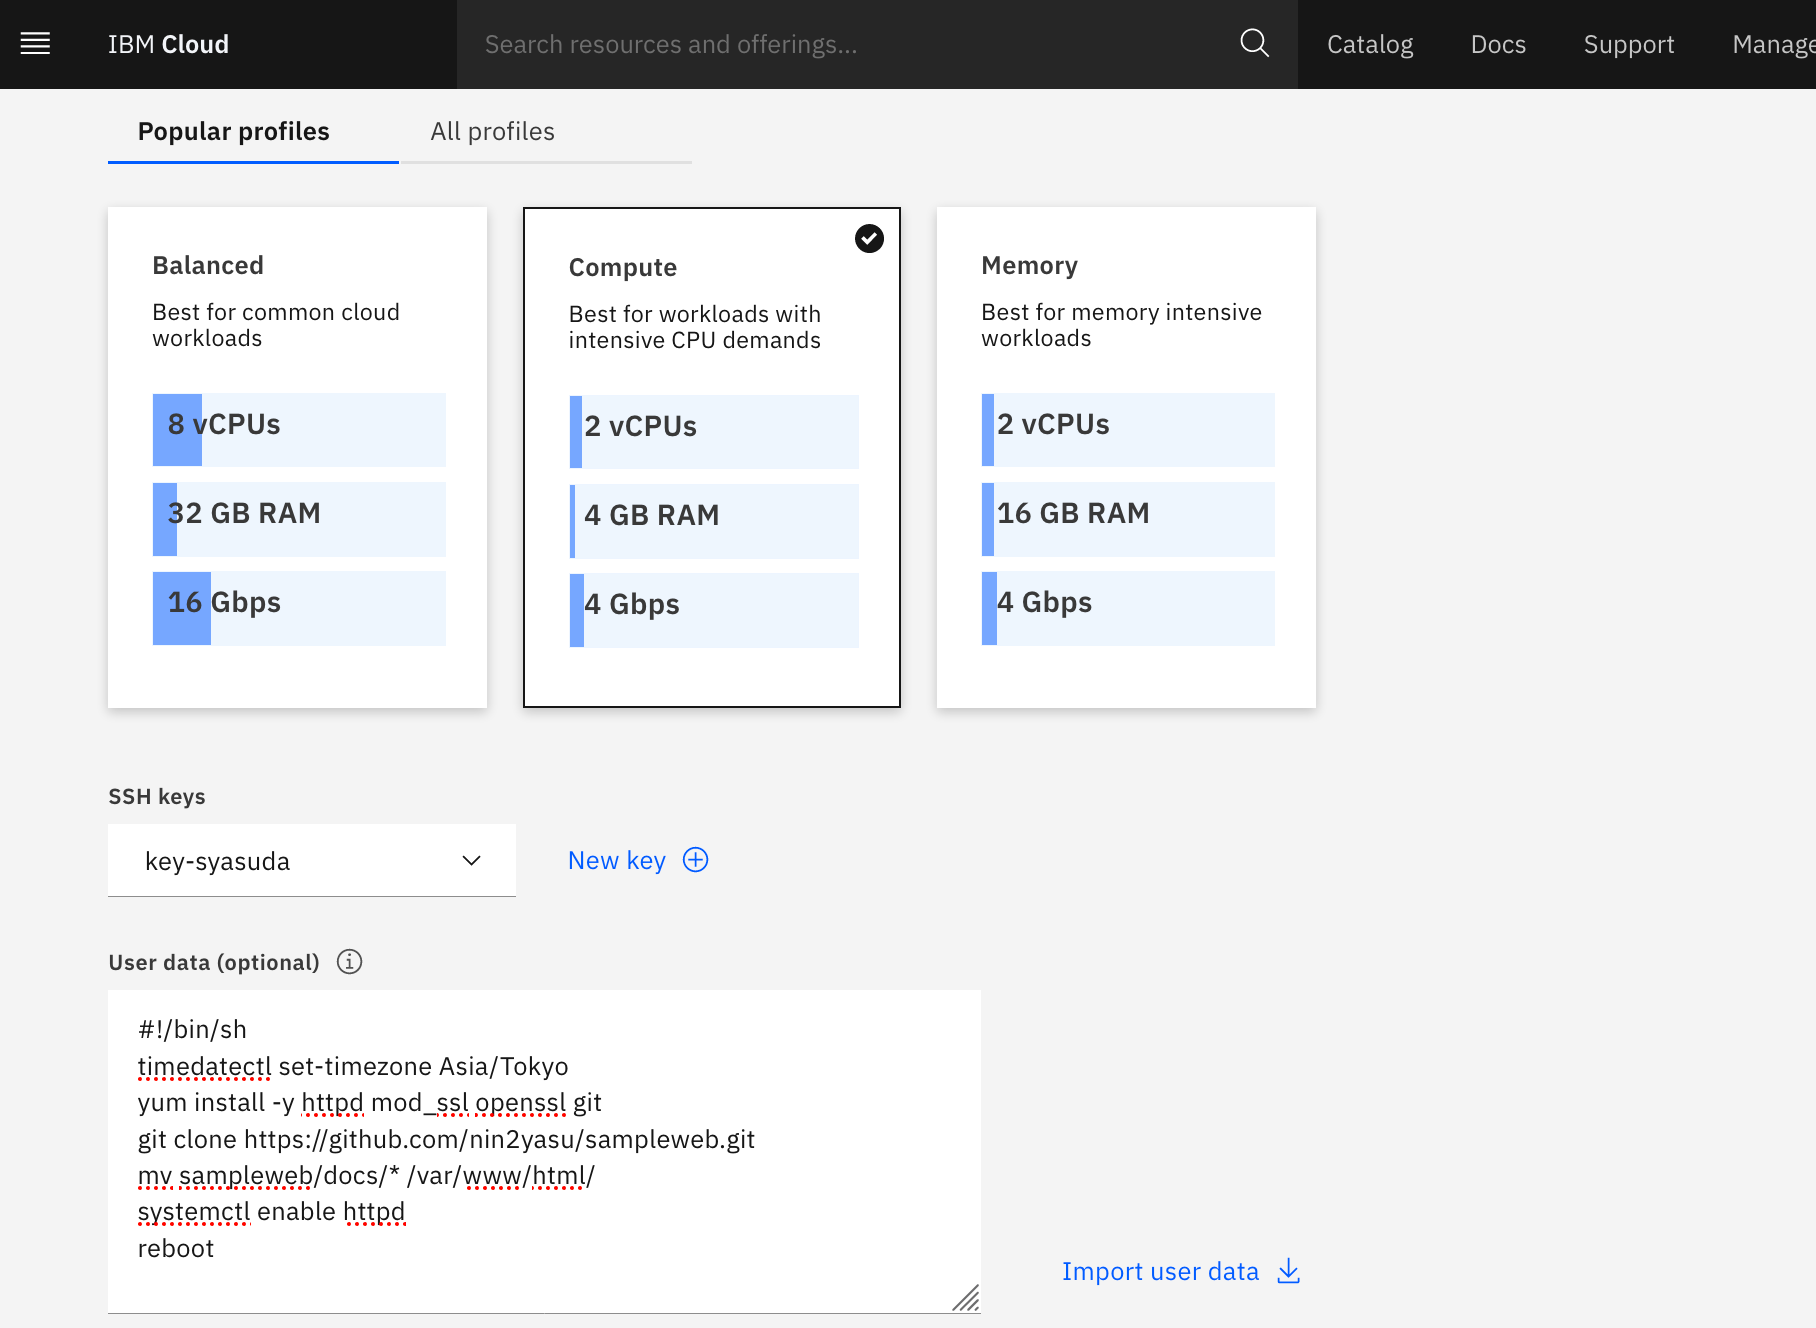The image size is (1816, 1328).
Task: Click the search magnifier icon
Action: [1254, 44]
